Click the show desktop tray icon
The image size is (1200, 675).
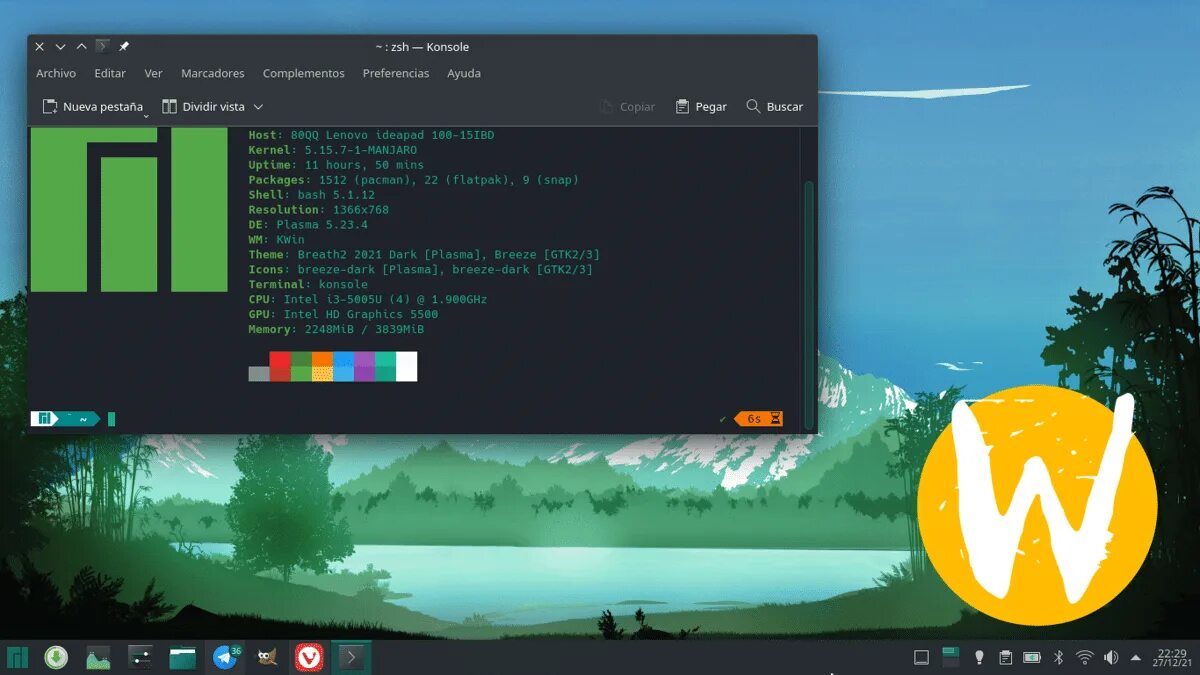pyautogui.click(x=922, y=658)
